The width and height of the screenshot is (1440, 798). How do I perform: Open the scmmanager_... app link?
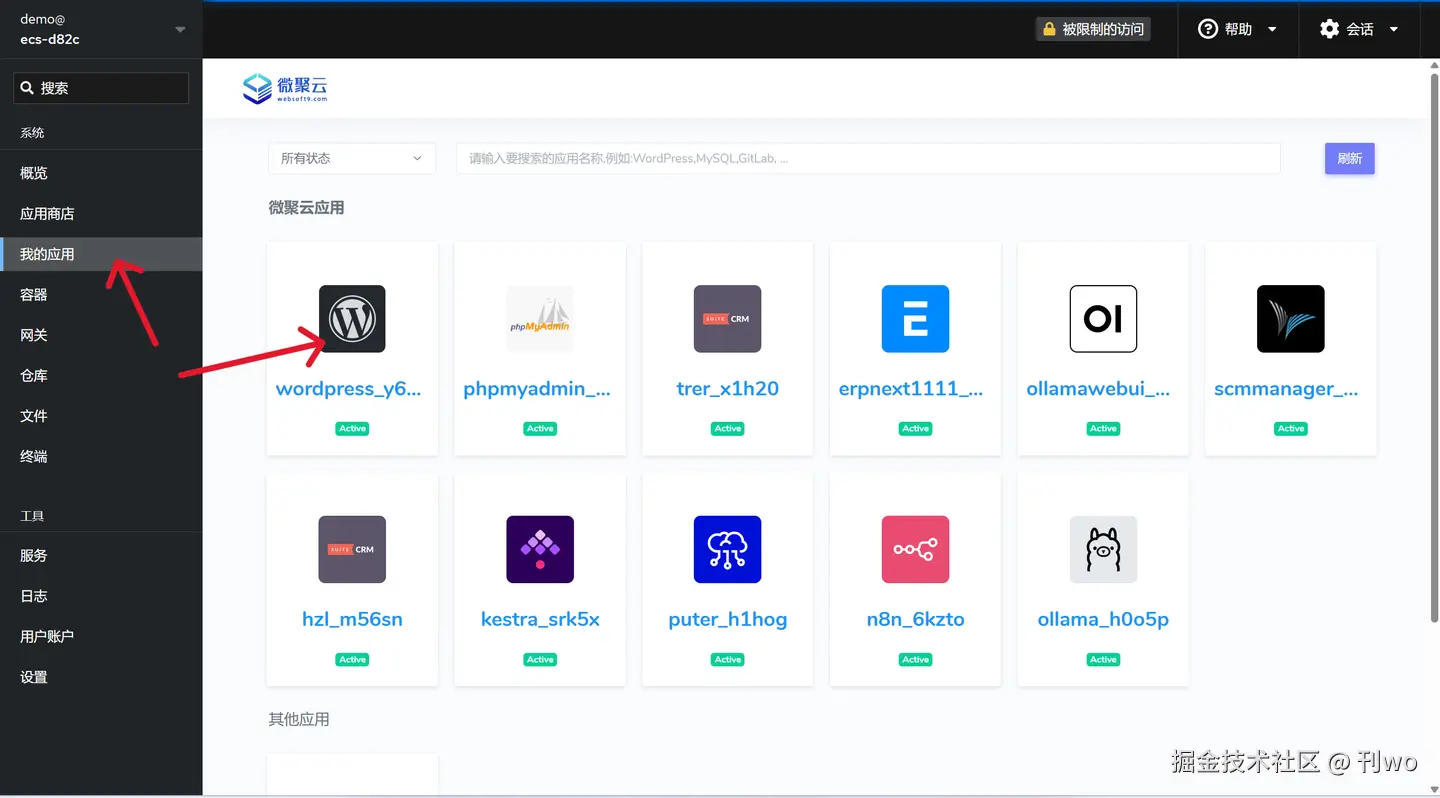[x=1286, y=389]
